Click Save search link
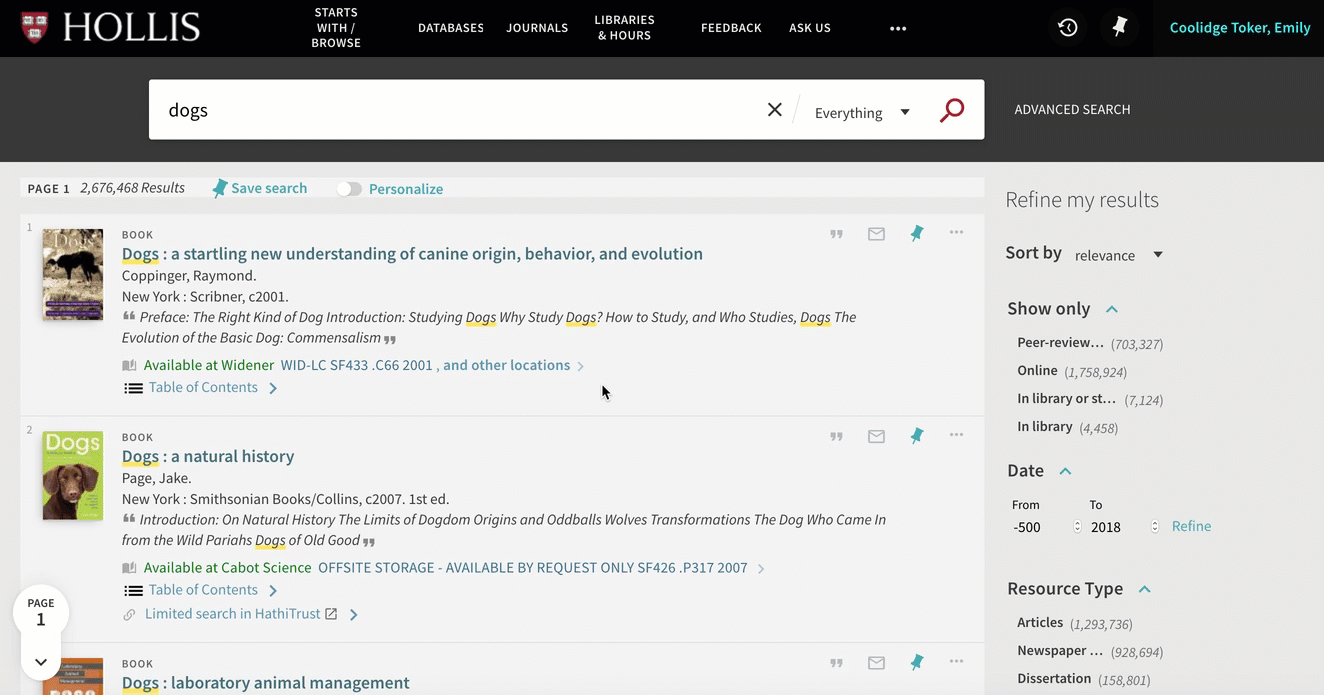 click(x=269, y=188)
